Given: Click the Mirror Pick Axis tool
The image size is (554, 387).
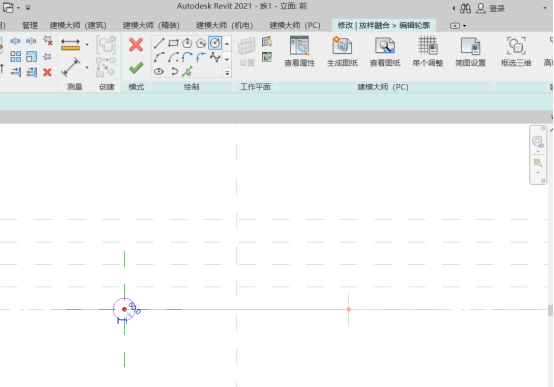Looking at the screenshot, I should point(15,41).
